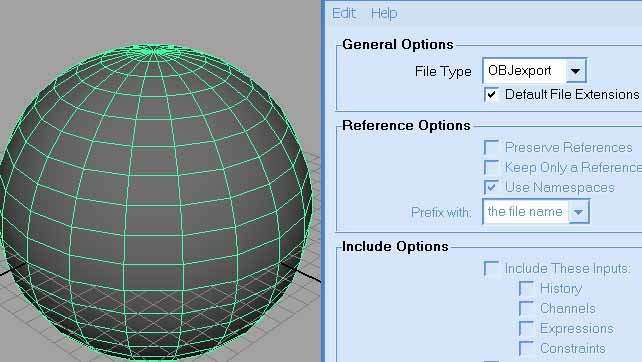Viewport: 642px width, 362px height.
Task: Open the Help menu
Action: [x=384, y=13]
